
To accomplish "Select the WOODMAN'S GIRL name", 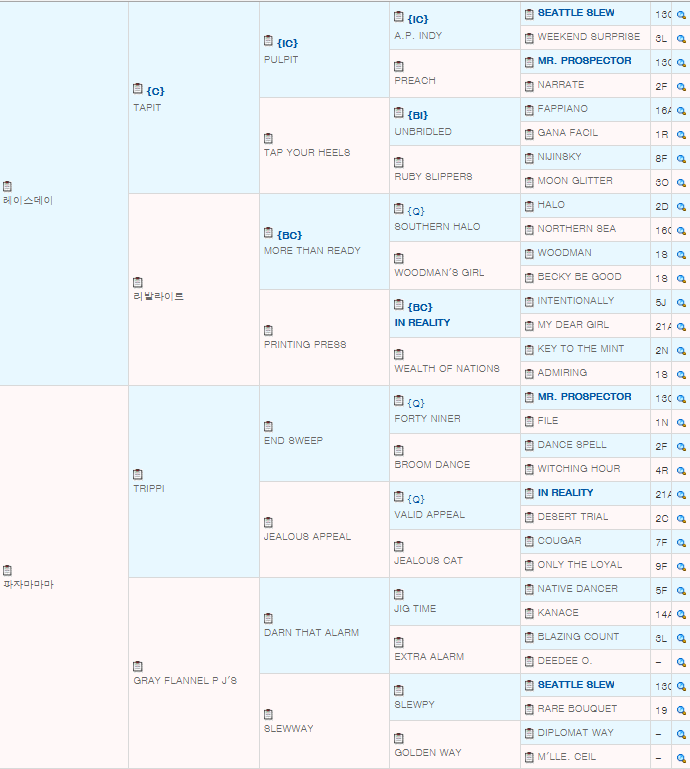I will tap(439, 273).
